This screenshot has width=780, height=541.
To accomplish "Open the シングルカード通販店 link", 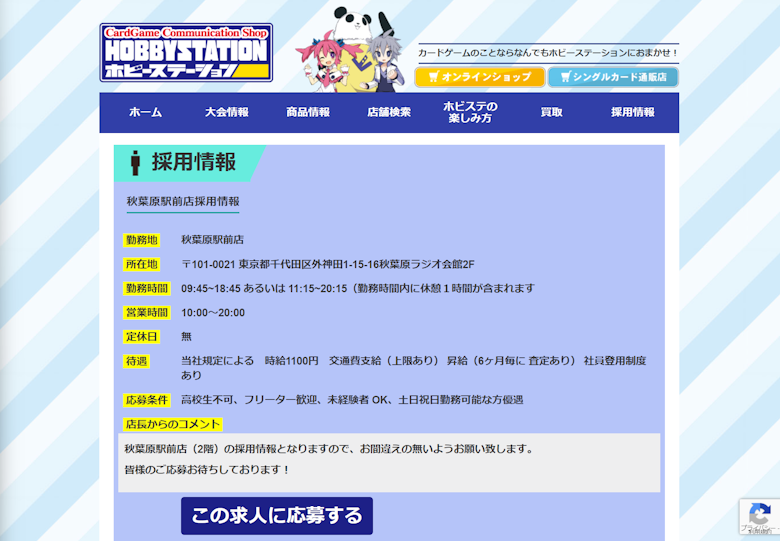I will (x=613, y=77).
